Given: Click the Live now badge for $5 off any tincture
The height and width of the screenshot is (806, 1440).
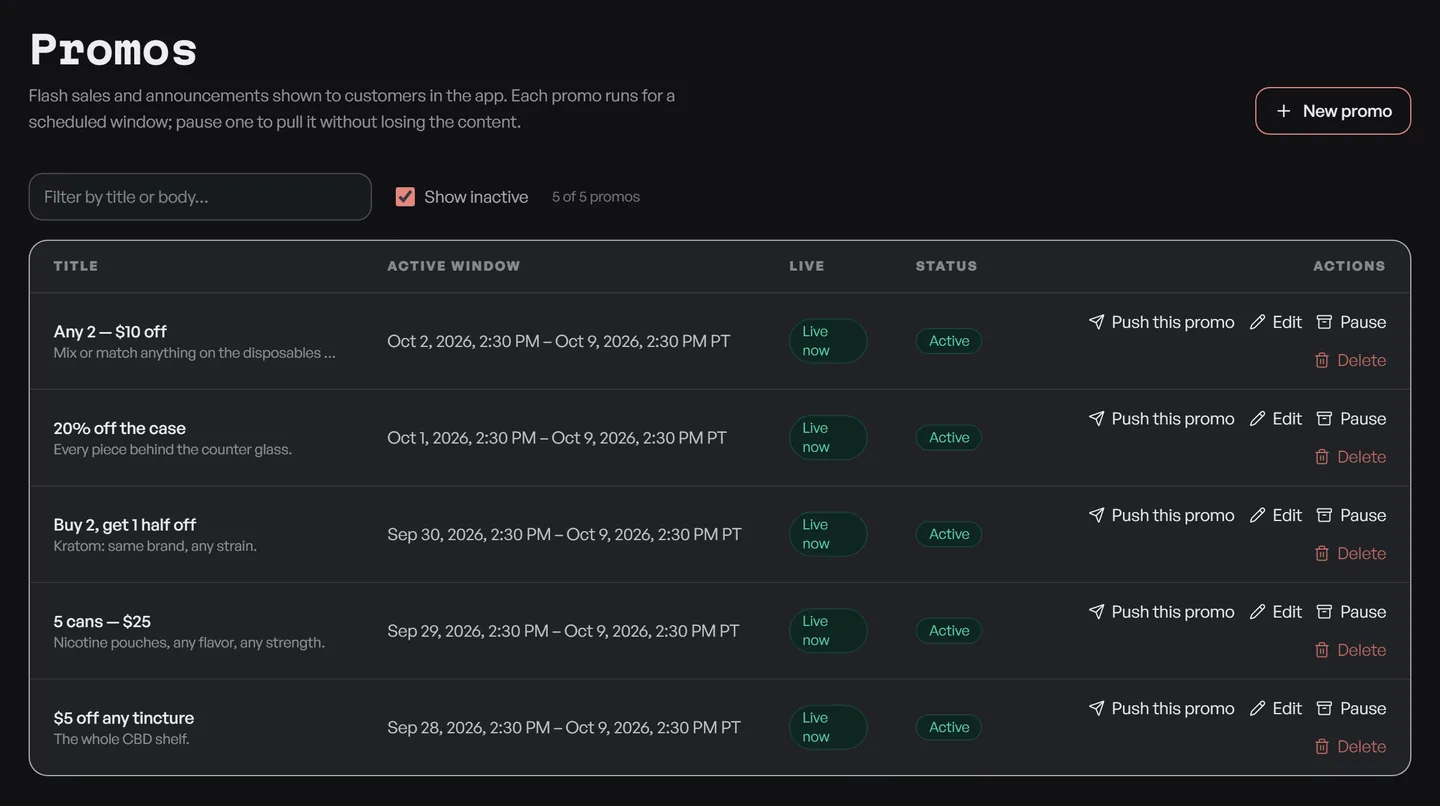Looking at the screenshot, I should [x=828, y=727].
